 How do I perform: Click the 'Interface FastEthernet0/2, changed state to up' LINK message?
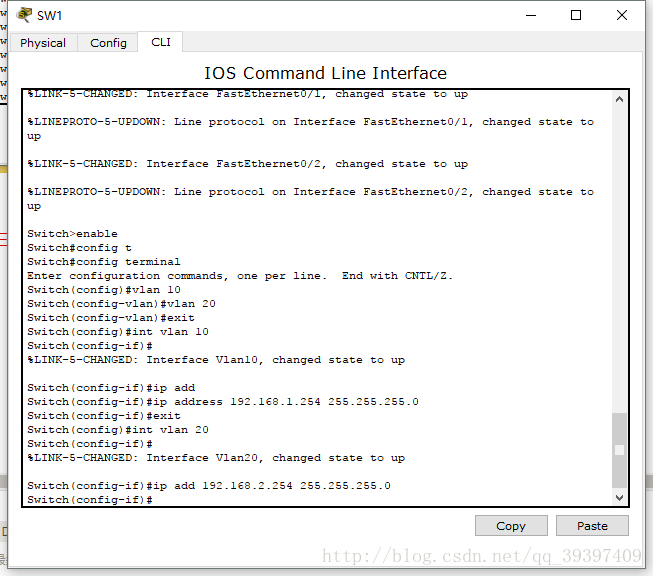(247, 164)
